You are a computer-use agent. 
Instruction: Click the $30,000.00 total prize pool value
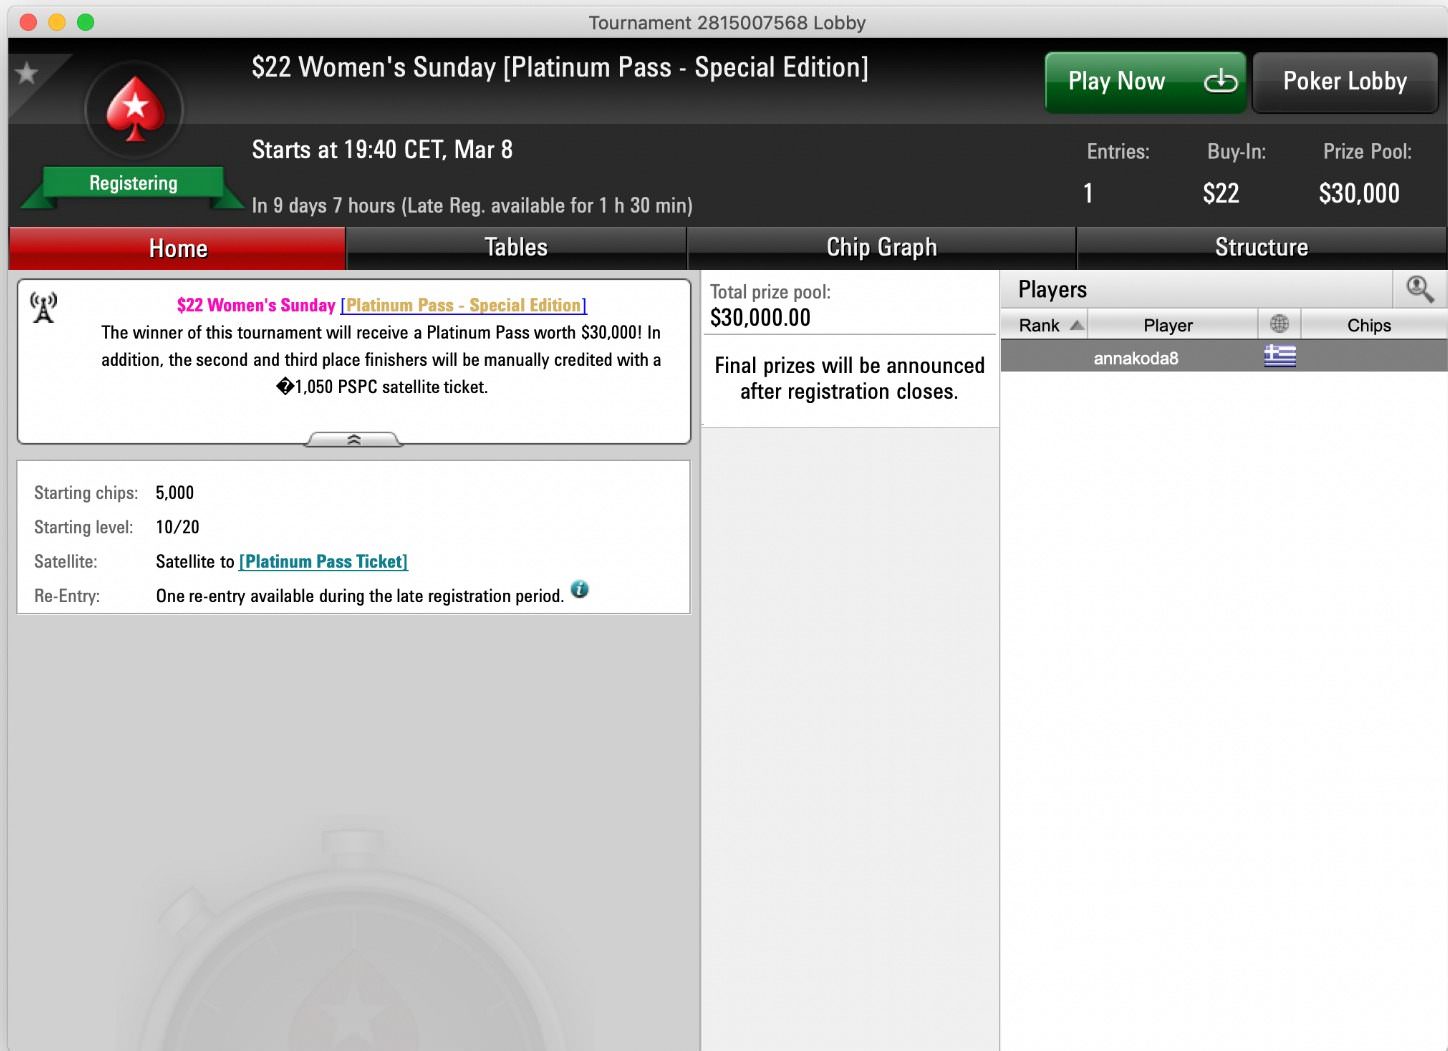coord(760,318)
